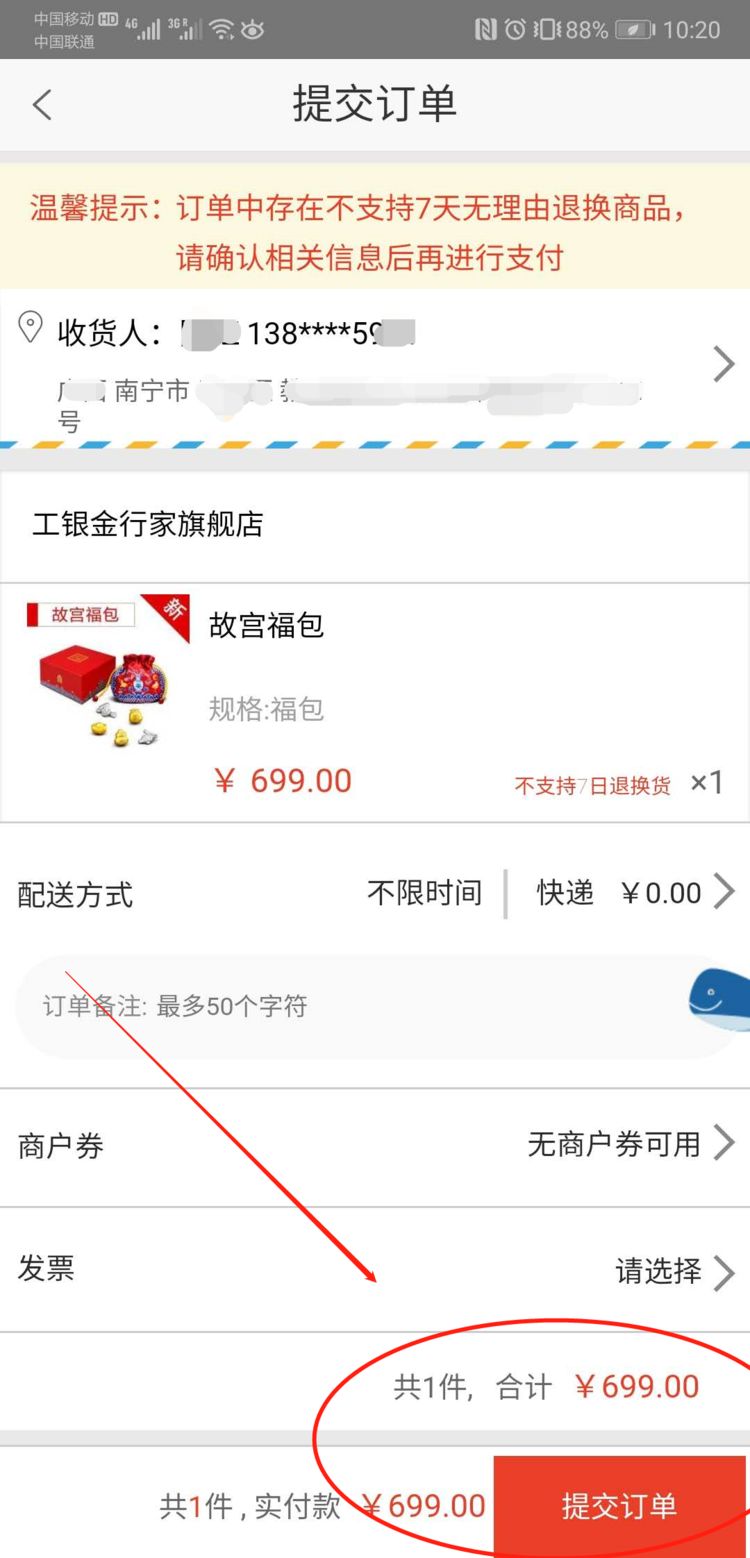Submit order with 提交订单 button
This screenshot has height=1558, width=750.
[621, 1505]
